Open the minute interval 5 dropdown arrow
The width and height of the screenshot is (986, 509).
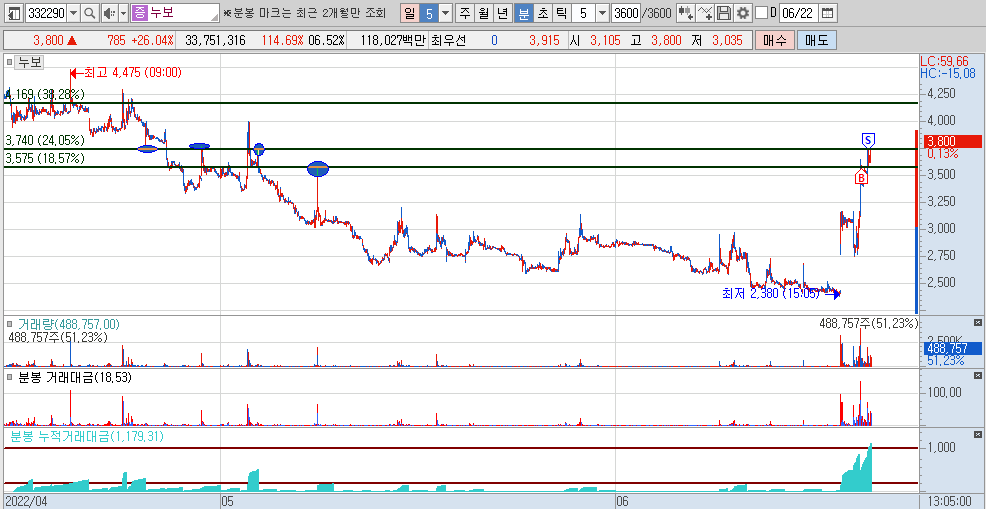(602, 13)
